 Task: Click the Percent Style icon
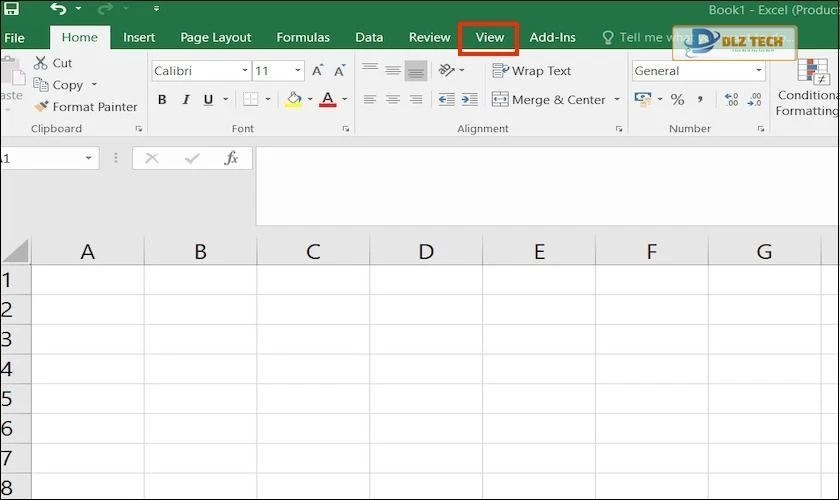pos(677,100)
